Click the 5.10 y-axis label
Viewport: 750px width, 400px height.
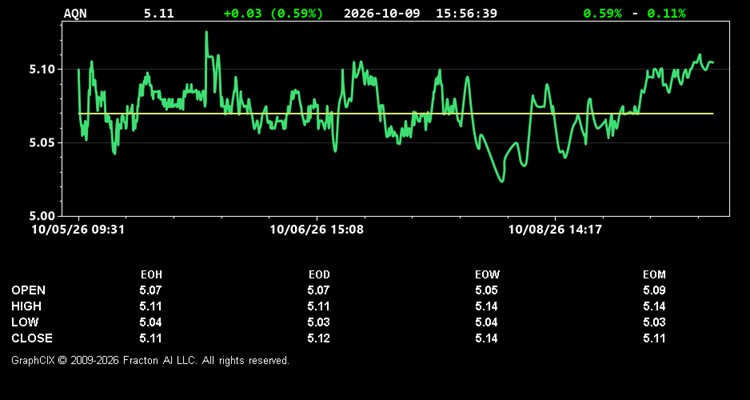[42, 69]
